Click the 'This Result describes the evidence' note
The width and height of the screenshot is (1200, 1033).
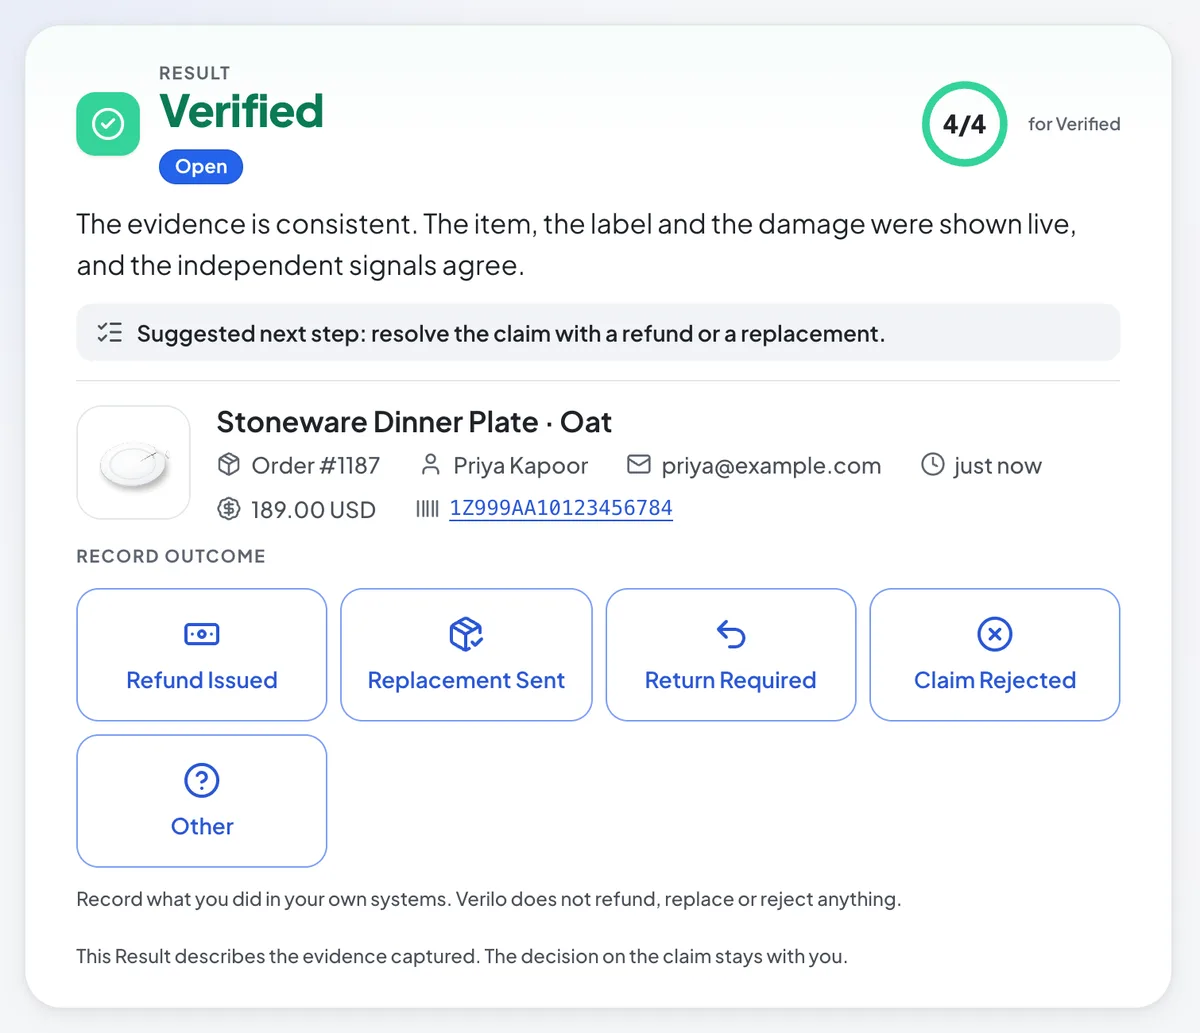click(462, 956)
